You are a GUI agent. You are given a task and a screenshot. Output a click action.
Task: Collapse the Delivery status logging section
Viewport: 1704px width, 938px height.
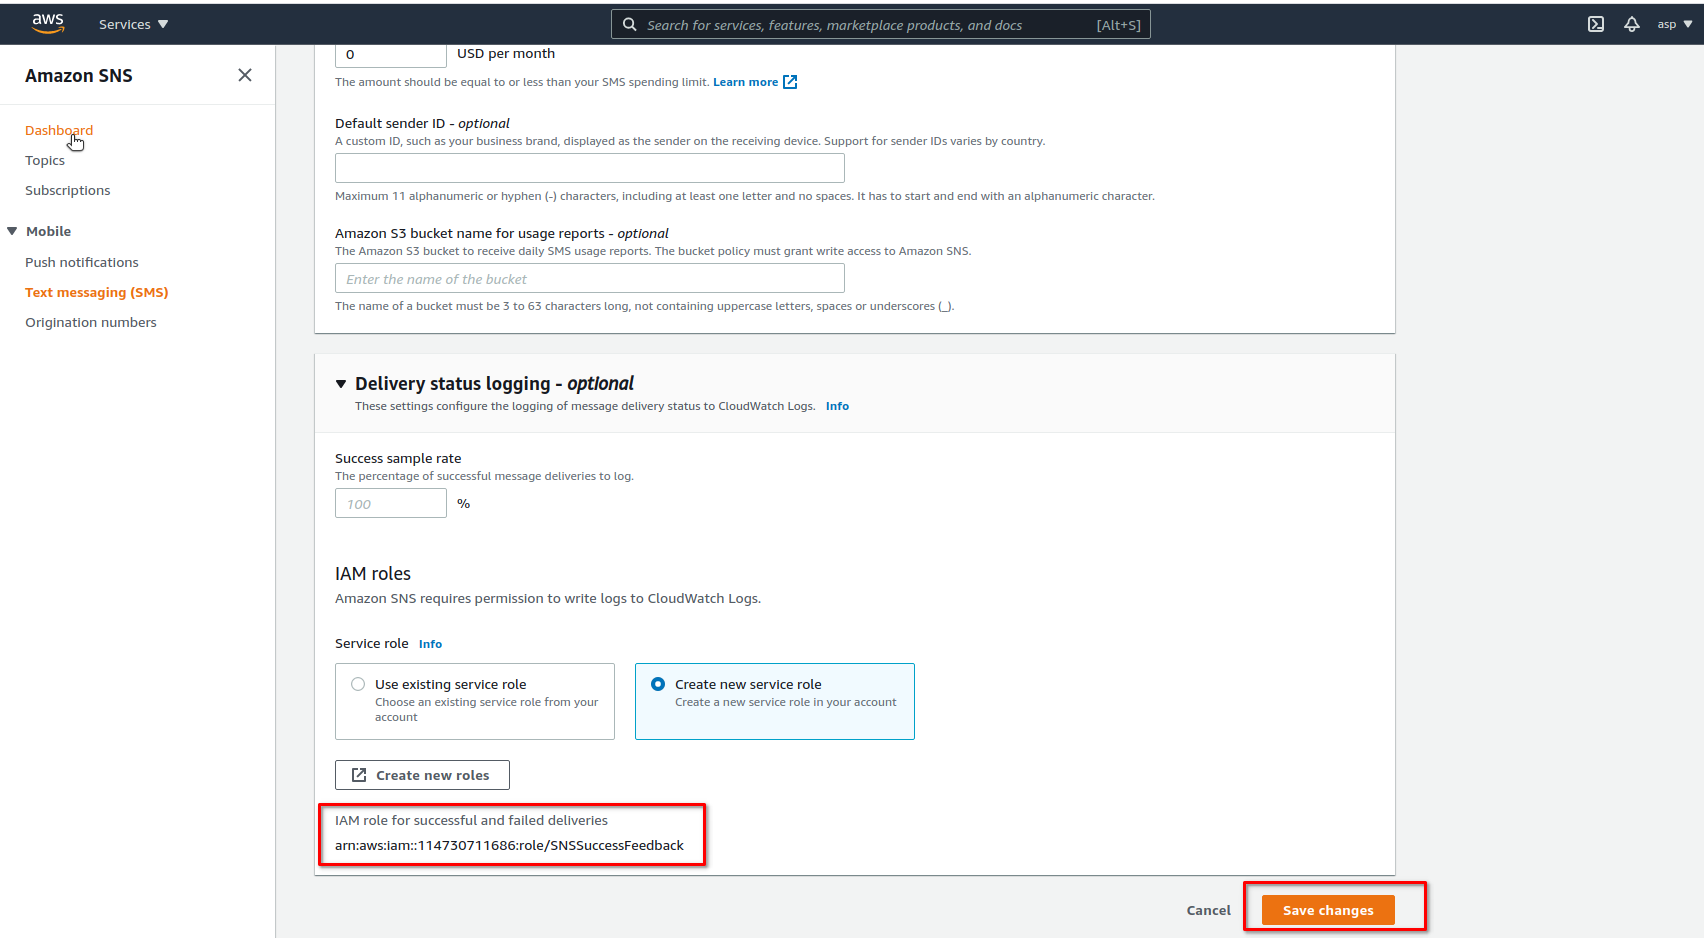pyautogui.click(x=341, y=384)
